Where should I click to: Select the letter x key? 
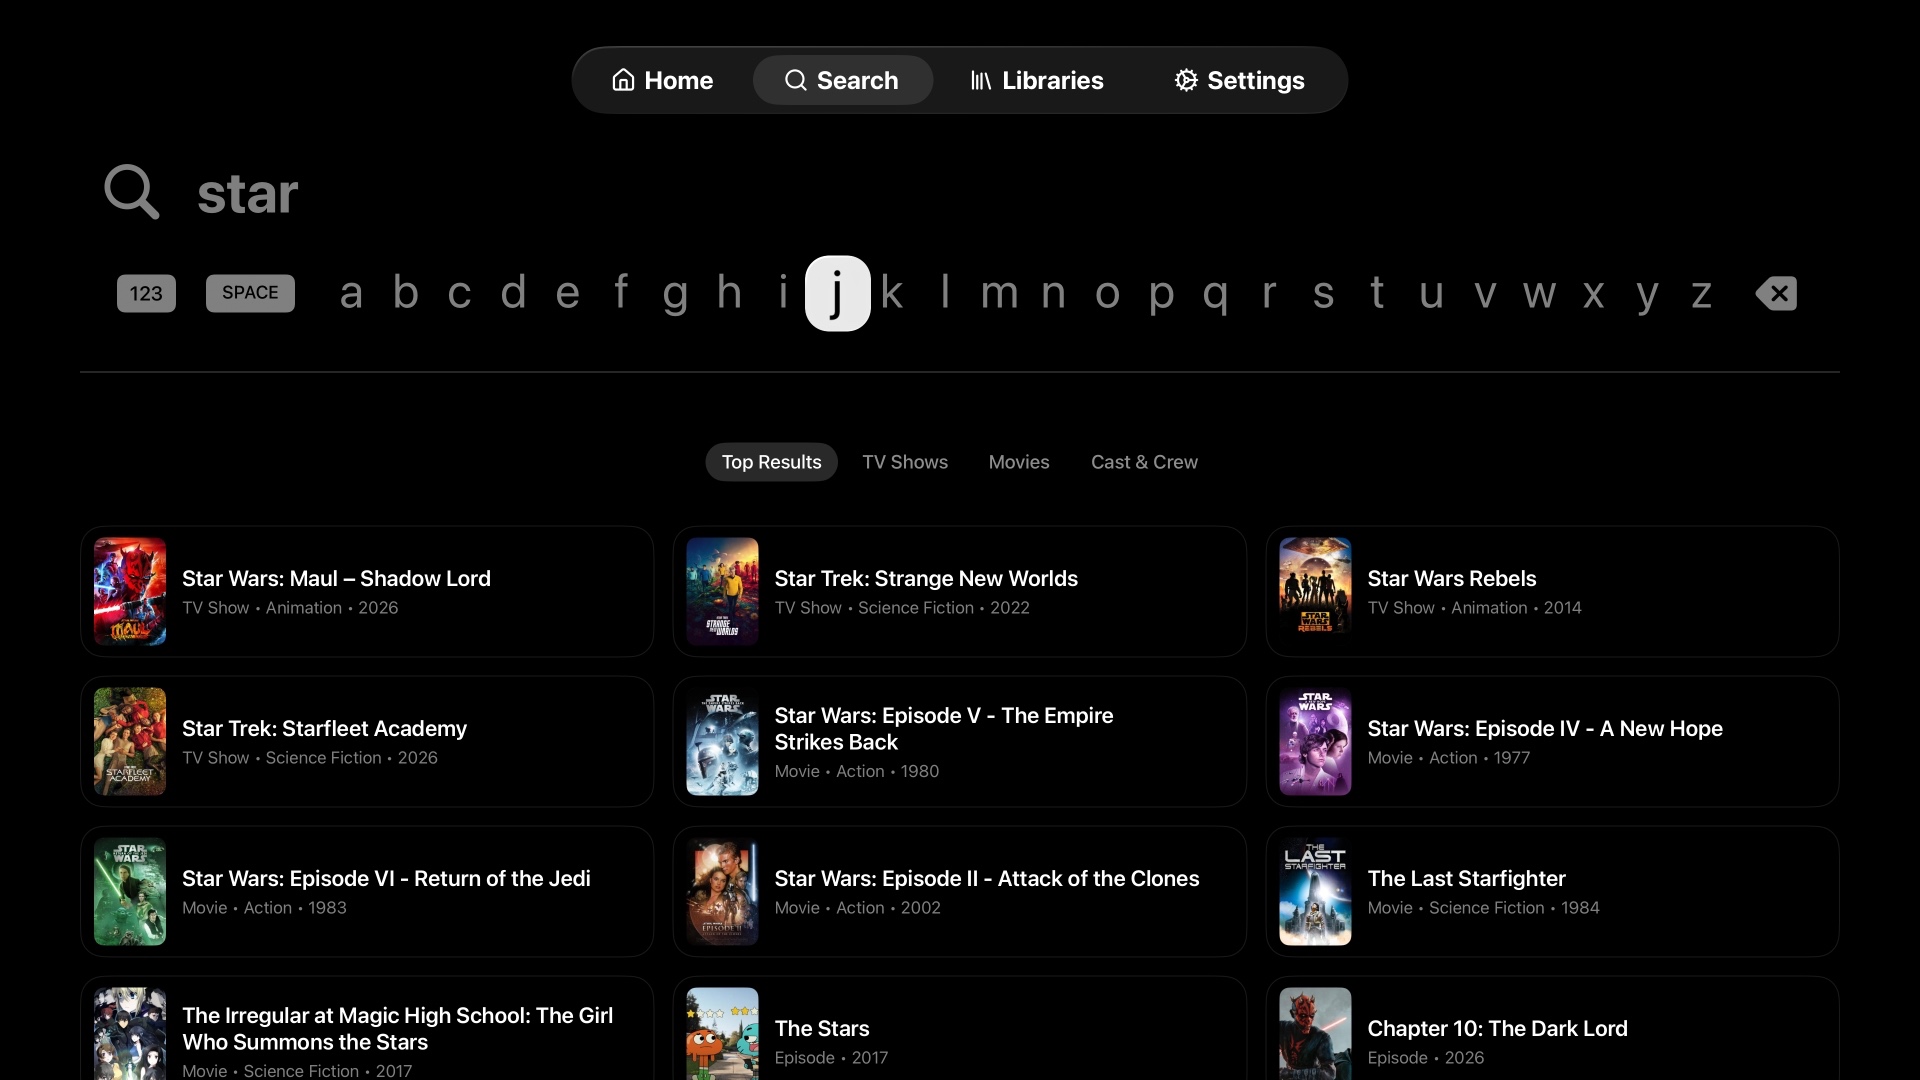pos(1593,293)
